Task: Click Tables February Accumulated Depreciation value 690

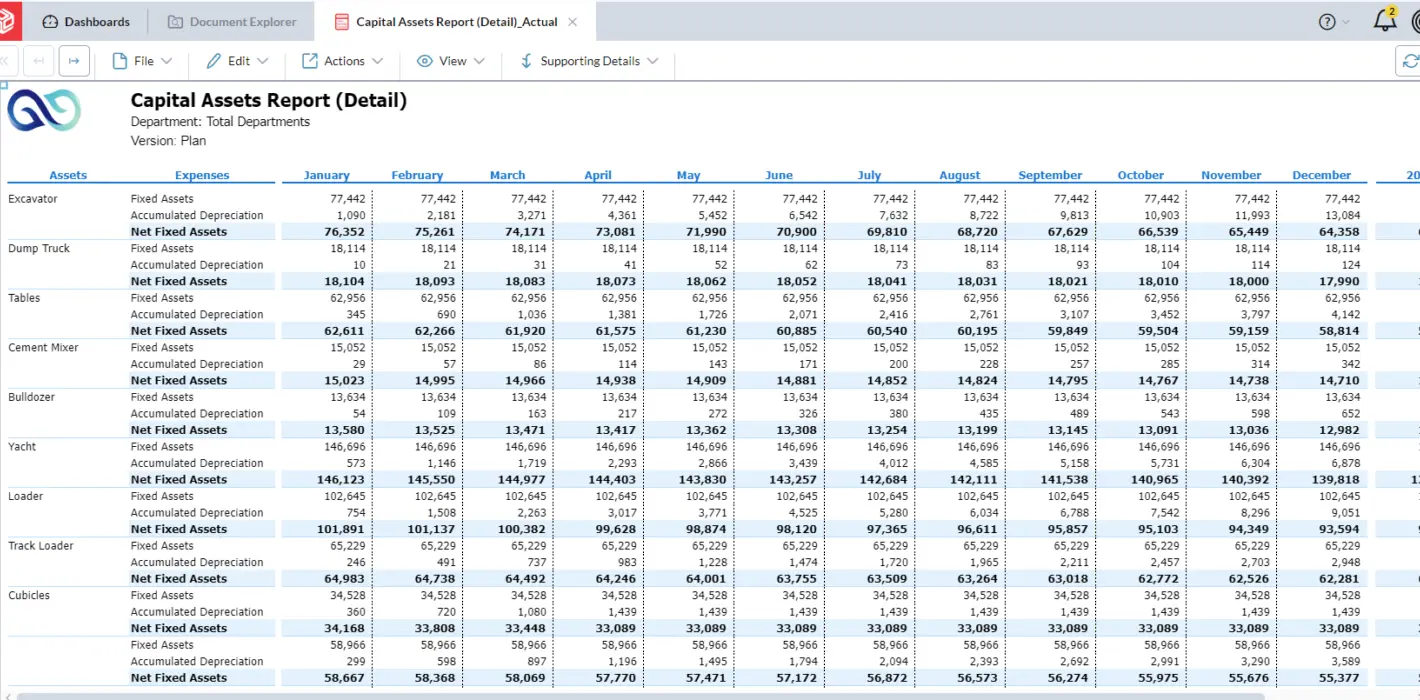Action: [x=447, y=314]
